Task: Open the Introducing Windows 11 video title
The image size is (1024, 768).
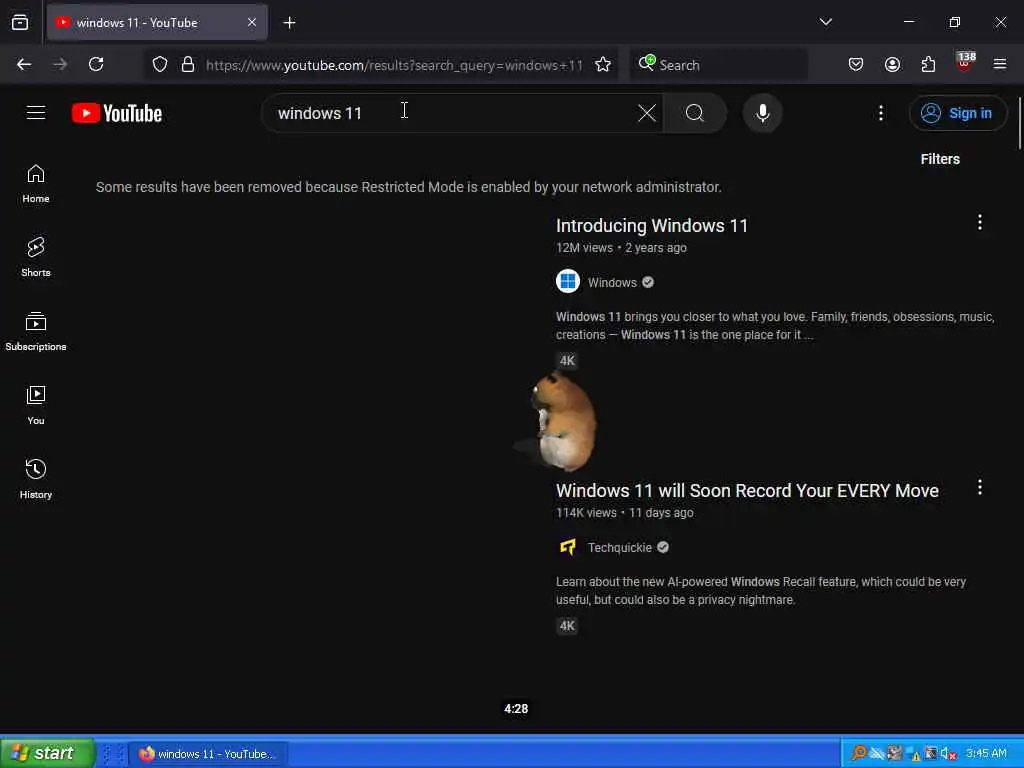Action: [651, 226]
